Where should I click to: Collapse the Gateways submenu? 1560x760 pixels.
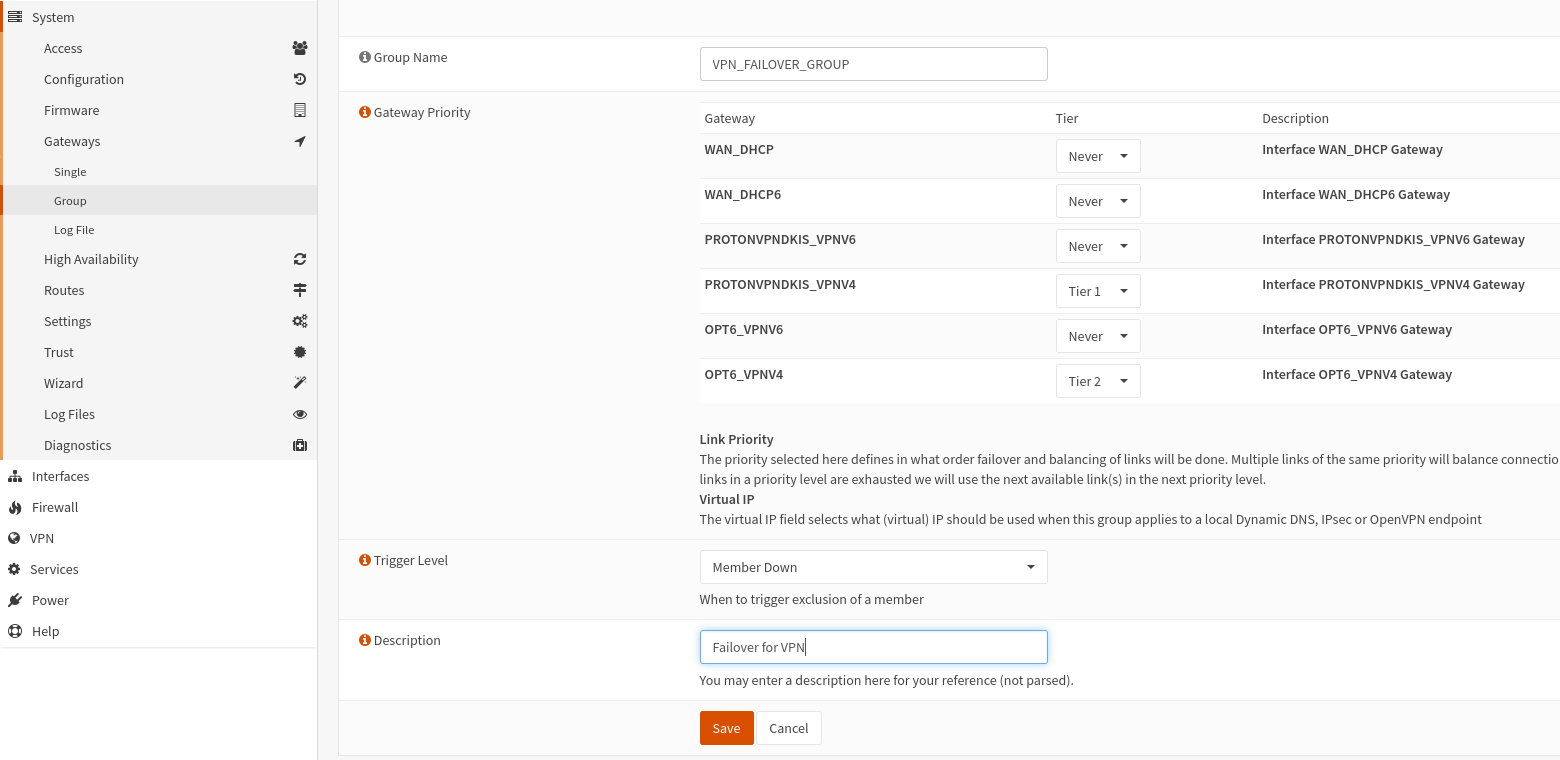click(x=160, y=141)
